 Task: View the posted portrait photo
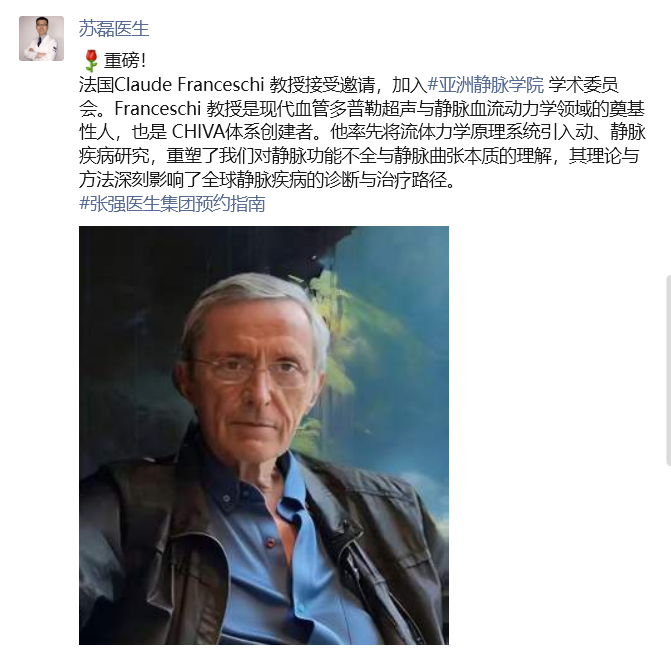pyautogui.click(x=264, y=435)
